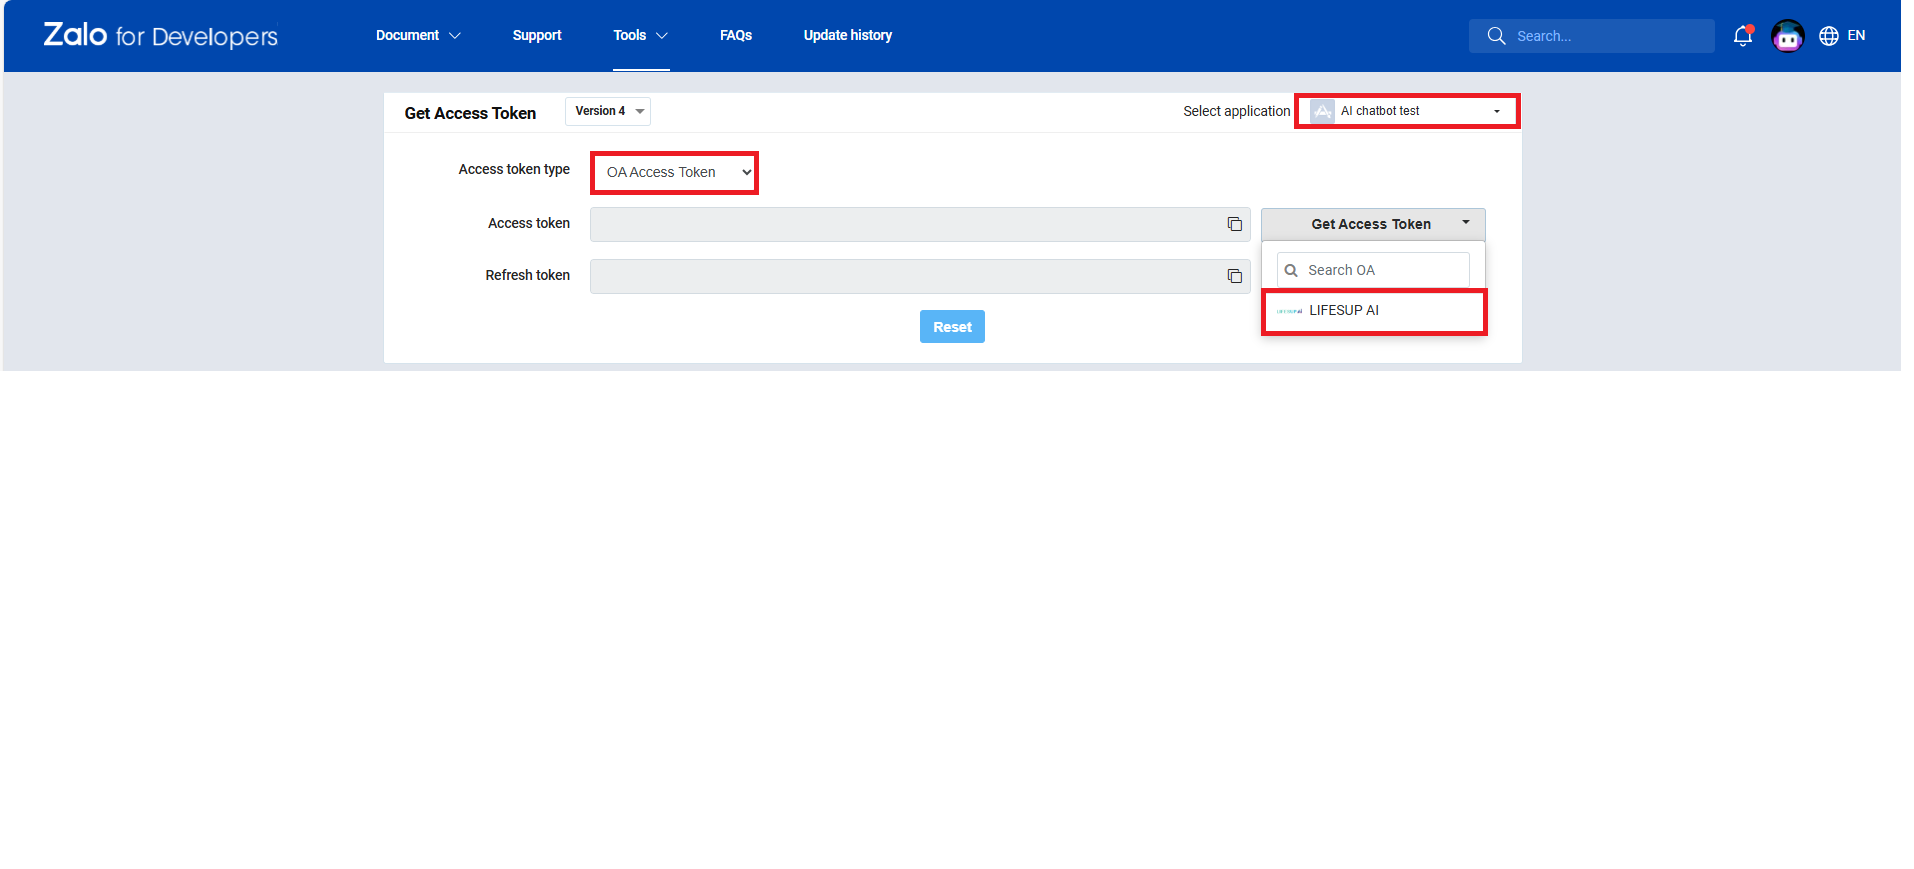Go to the Support page
Image resolution: width=1914 pixels, height=869 pixels.
pos(537,35)
